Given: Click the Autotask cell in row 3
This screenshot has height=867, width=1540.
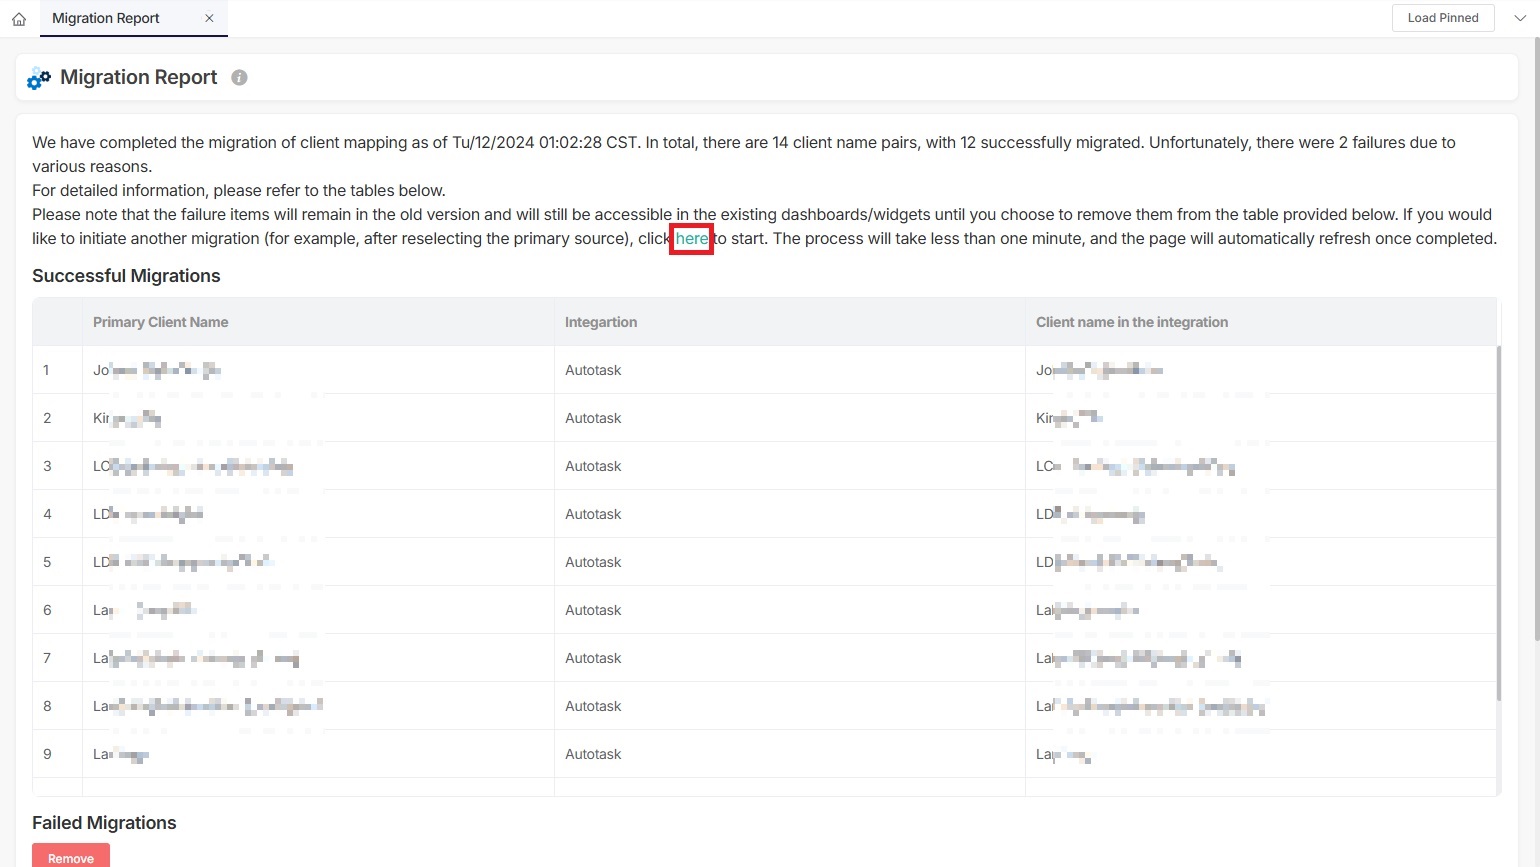Looking at the screenshot, I should (x=593, y=466).
